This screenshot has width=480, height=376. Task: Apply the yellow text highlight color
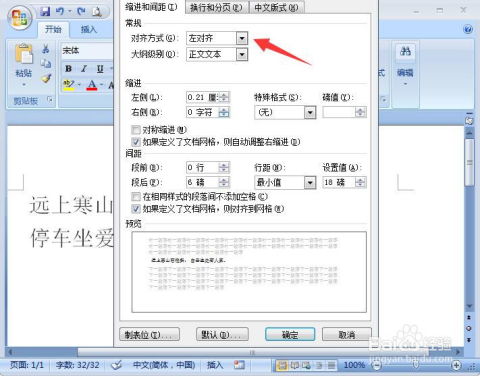pos(69,85)
